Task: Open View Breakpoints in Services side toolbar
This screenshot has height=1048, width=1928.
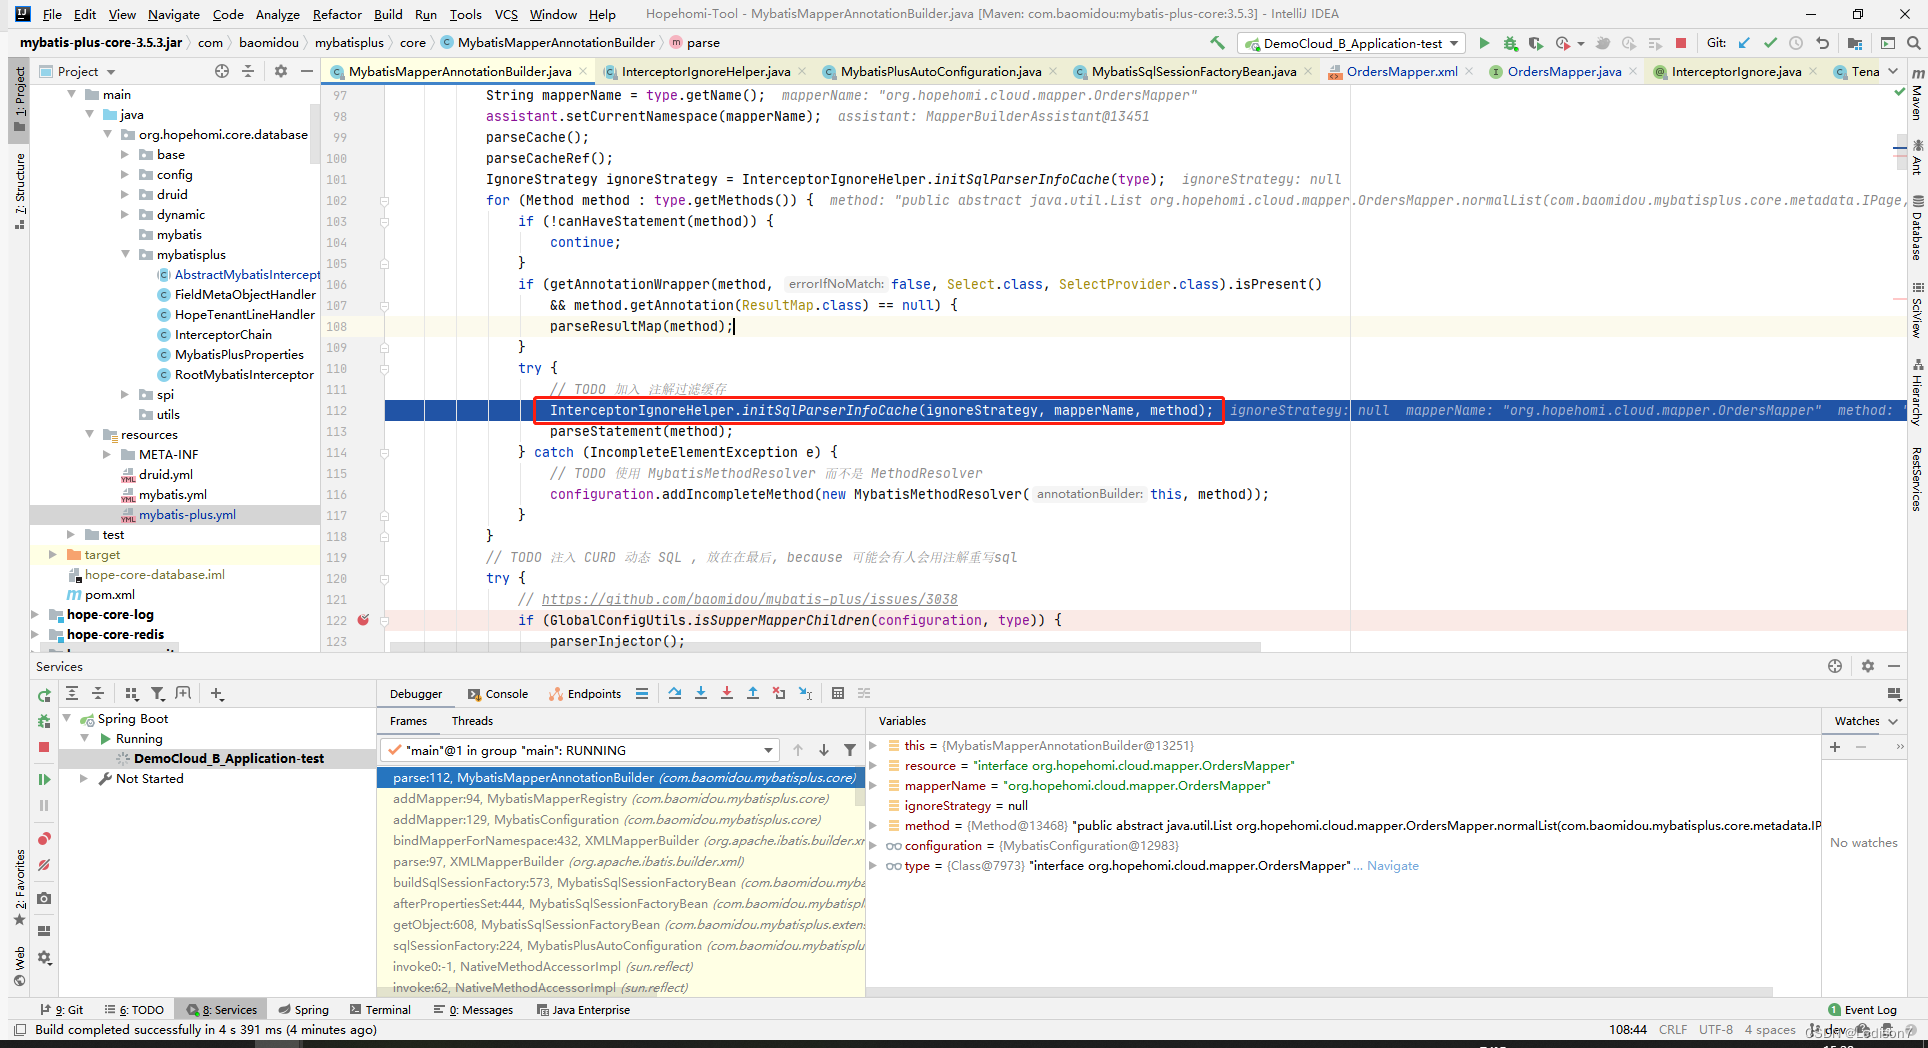Action: (x=44, y=839)
